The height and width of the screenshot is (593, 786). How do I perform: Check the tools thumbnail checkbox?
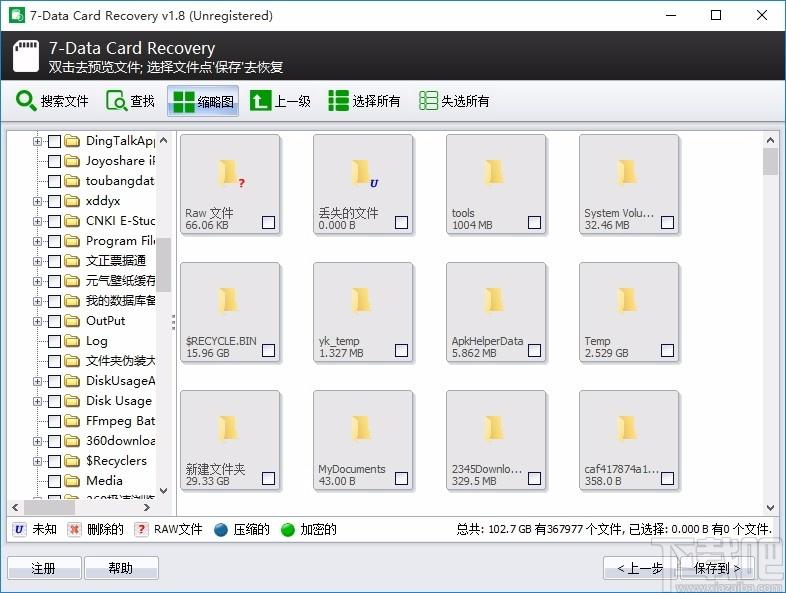(x=534, y=222)
